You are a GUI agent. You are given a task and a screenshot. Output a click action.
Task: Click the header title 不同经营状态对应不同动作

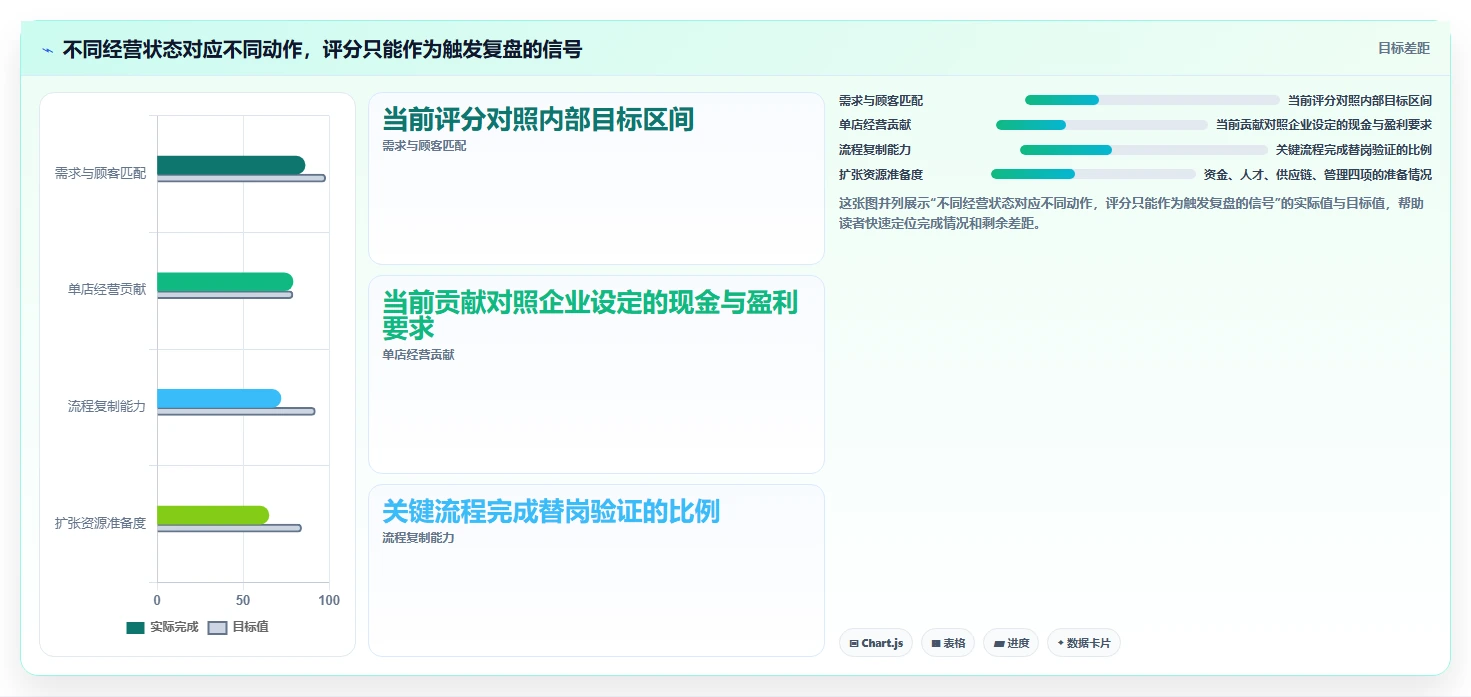point(322,49)
